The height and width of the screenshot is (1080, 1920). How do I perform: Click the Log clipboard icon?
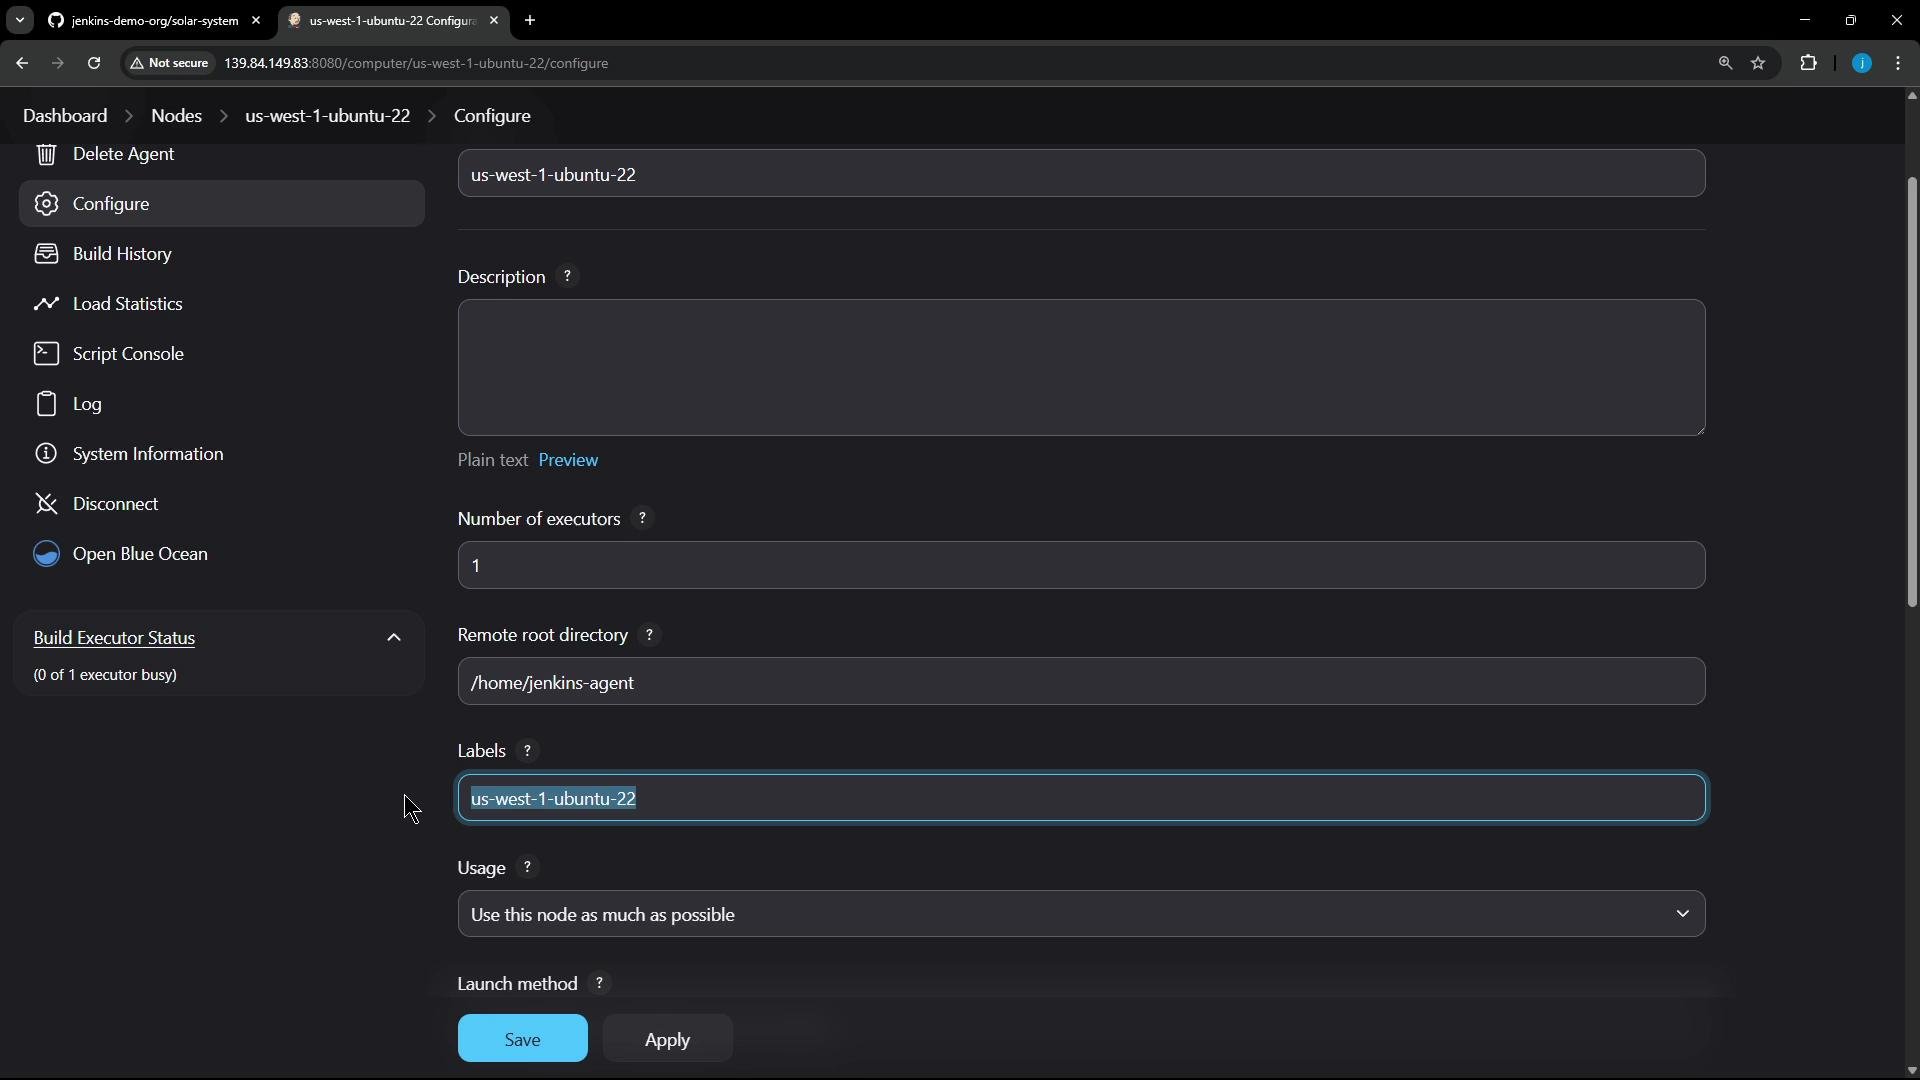click(46, 404)
